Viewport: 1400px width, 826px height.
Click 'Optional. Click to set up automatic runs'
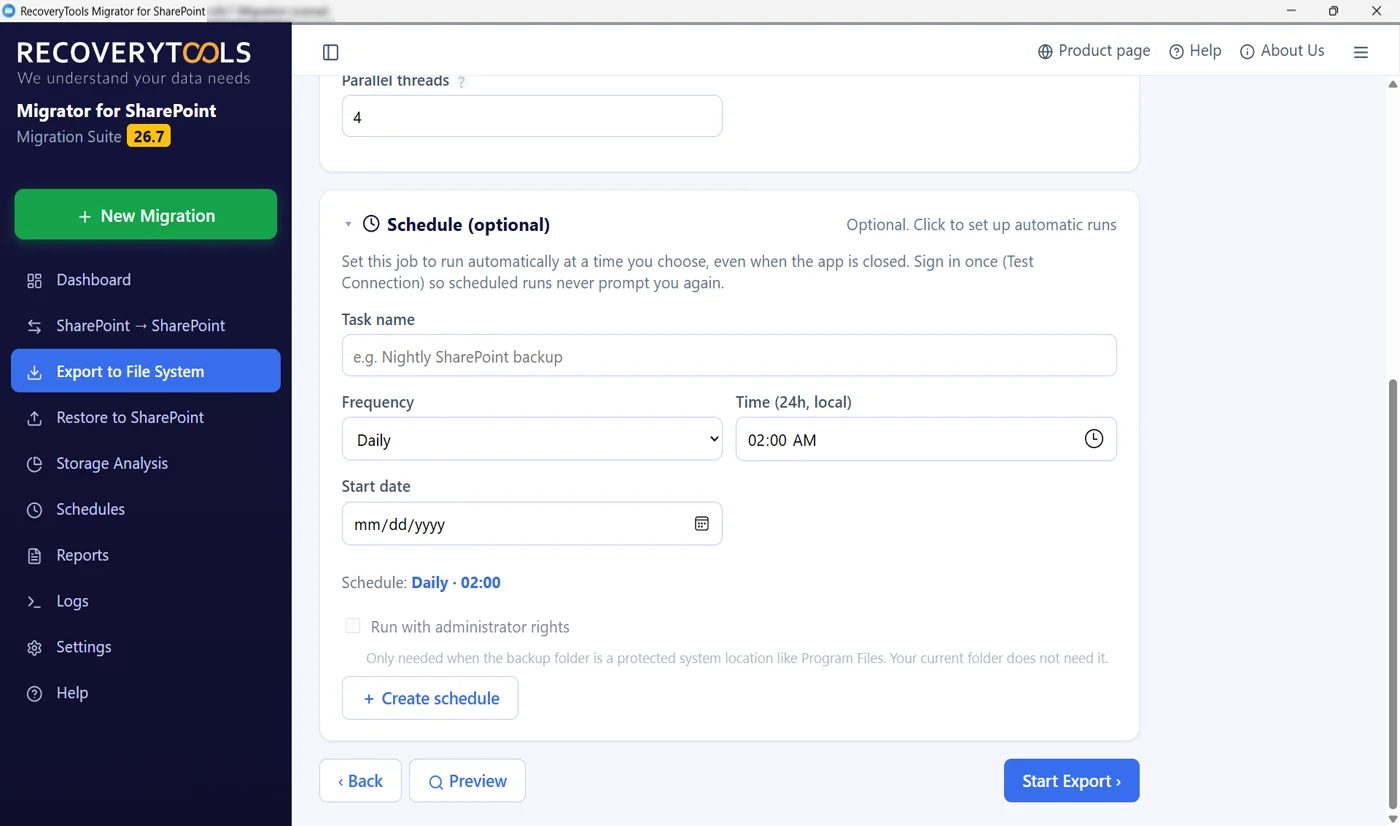(981, 225)
